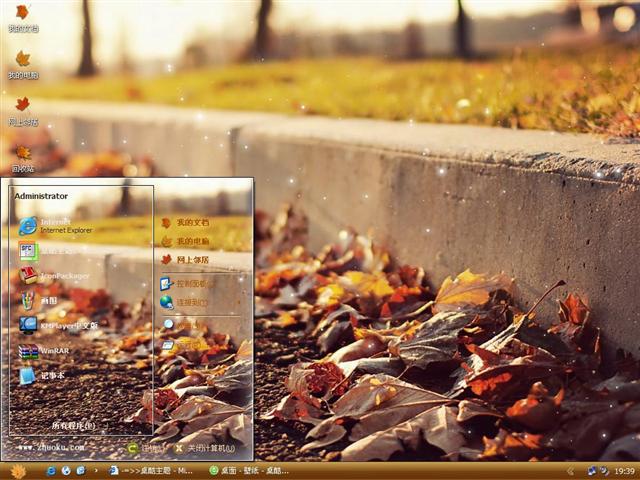Open 画图 paint program in start menu
The width and height of the screenshot is (640, 480).
click(39, 301)
